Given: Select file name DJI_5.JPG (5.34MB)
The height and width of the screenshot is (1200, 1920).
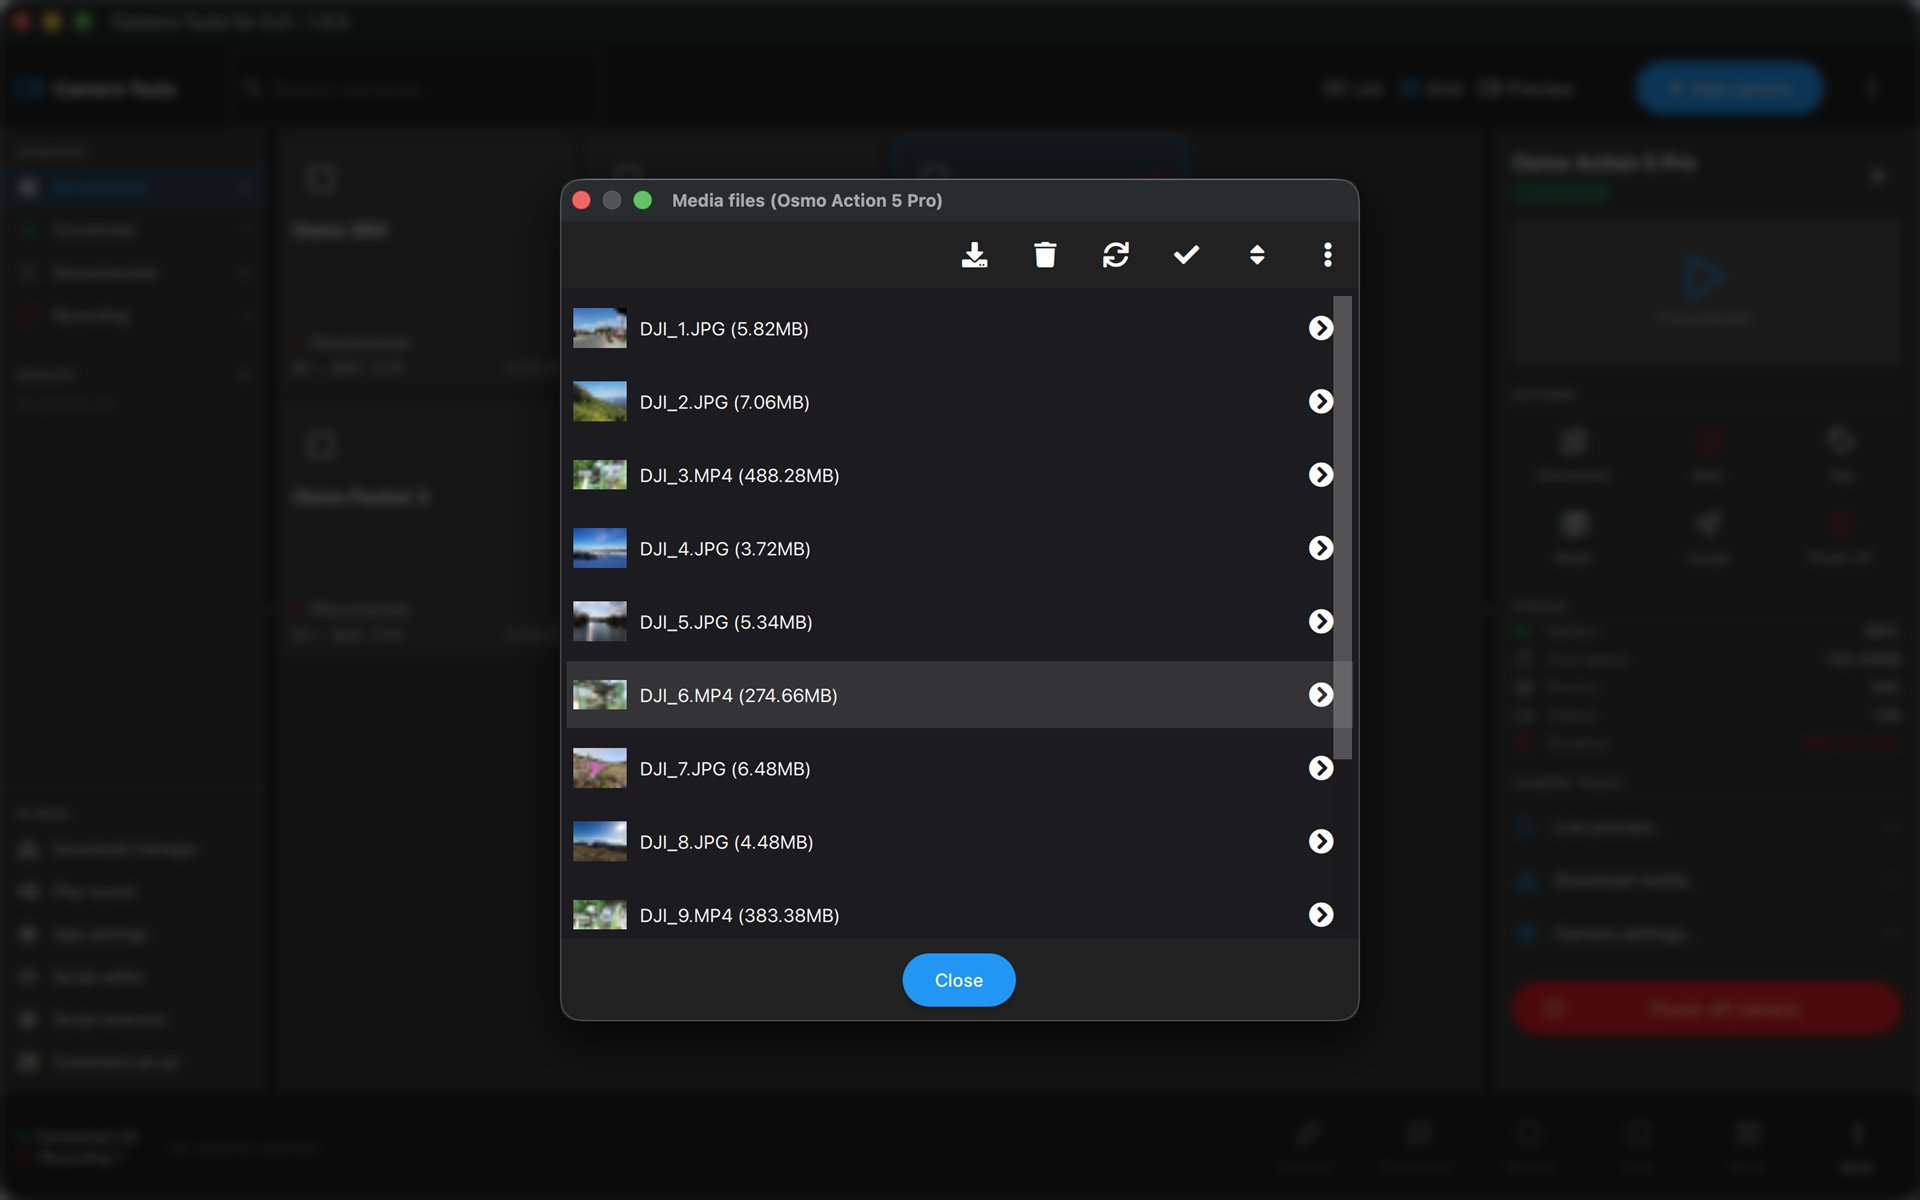Looking at the screenshot, I should 726,622.
